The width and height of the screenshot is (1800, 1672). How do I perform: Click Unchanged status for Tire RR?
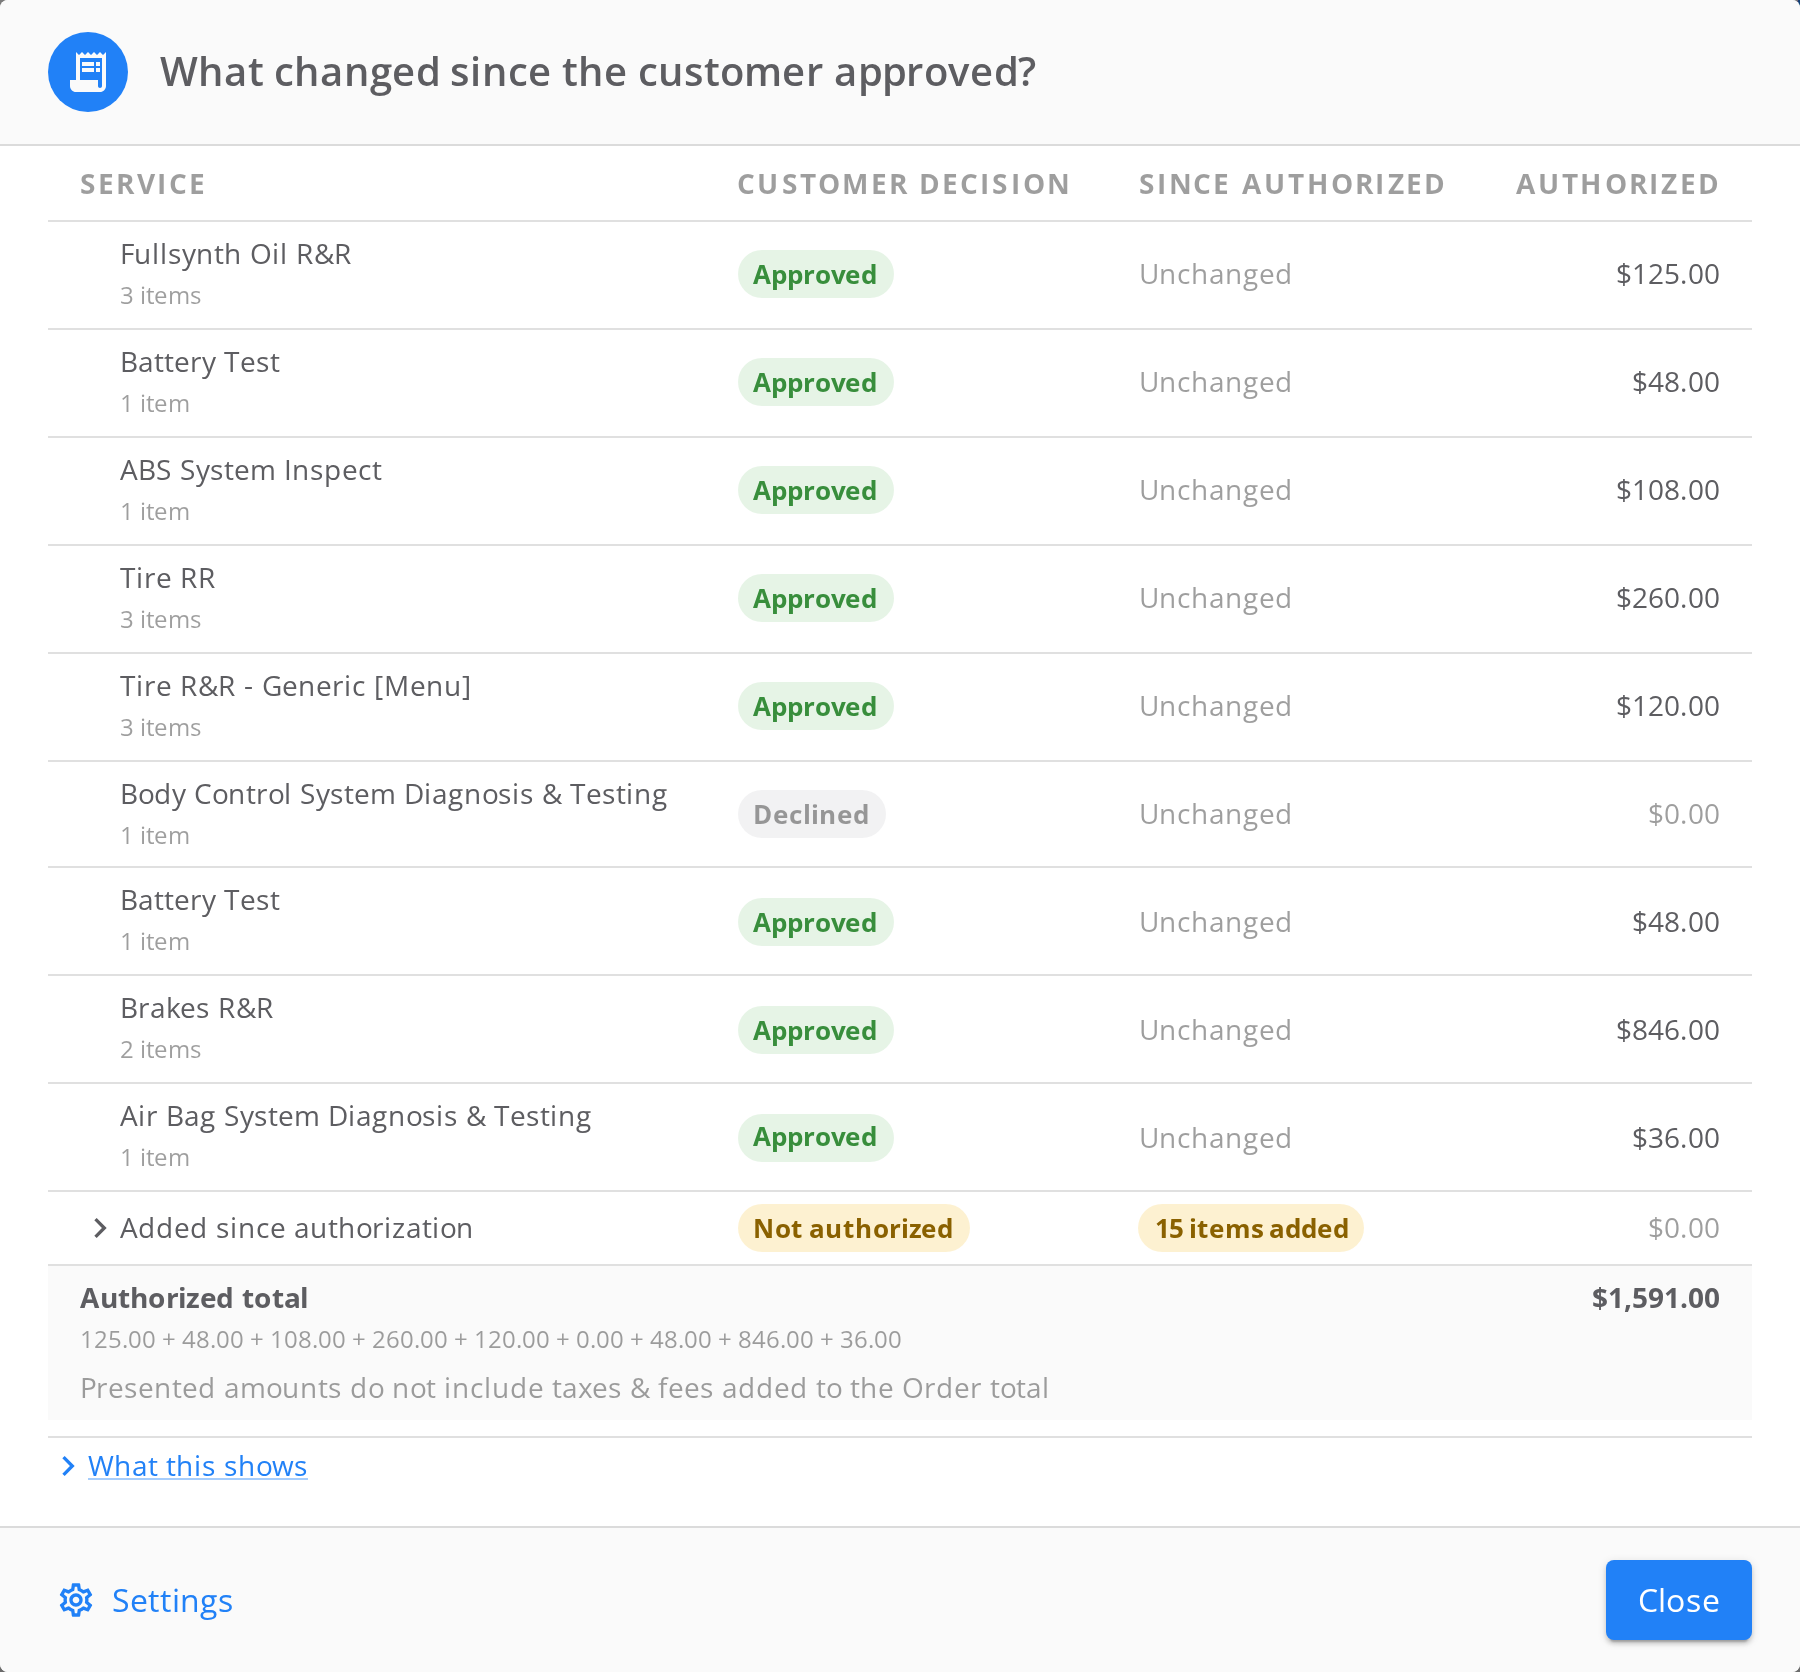pyautogui.click(x=1215, y=598)
